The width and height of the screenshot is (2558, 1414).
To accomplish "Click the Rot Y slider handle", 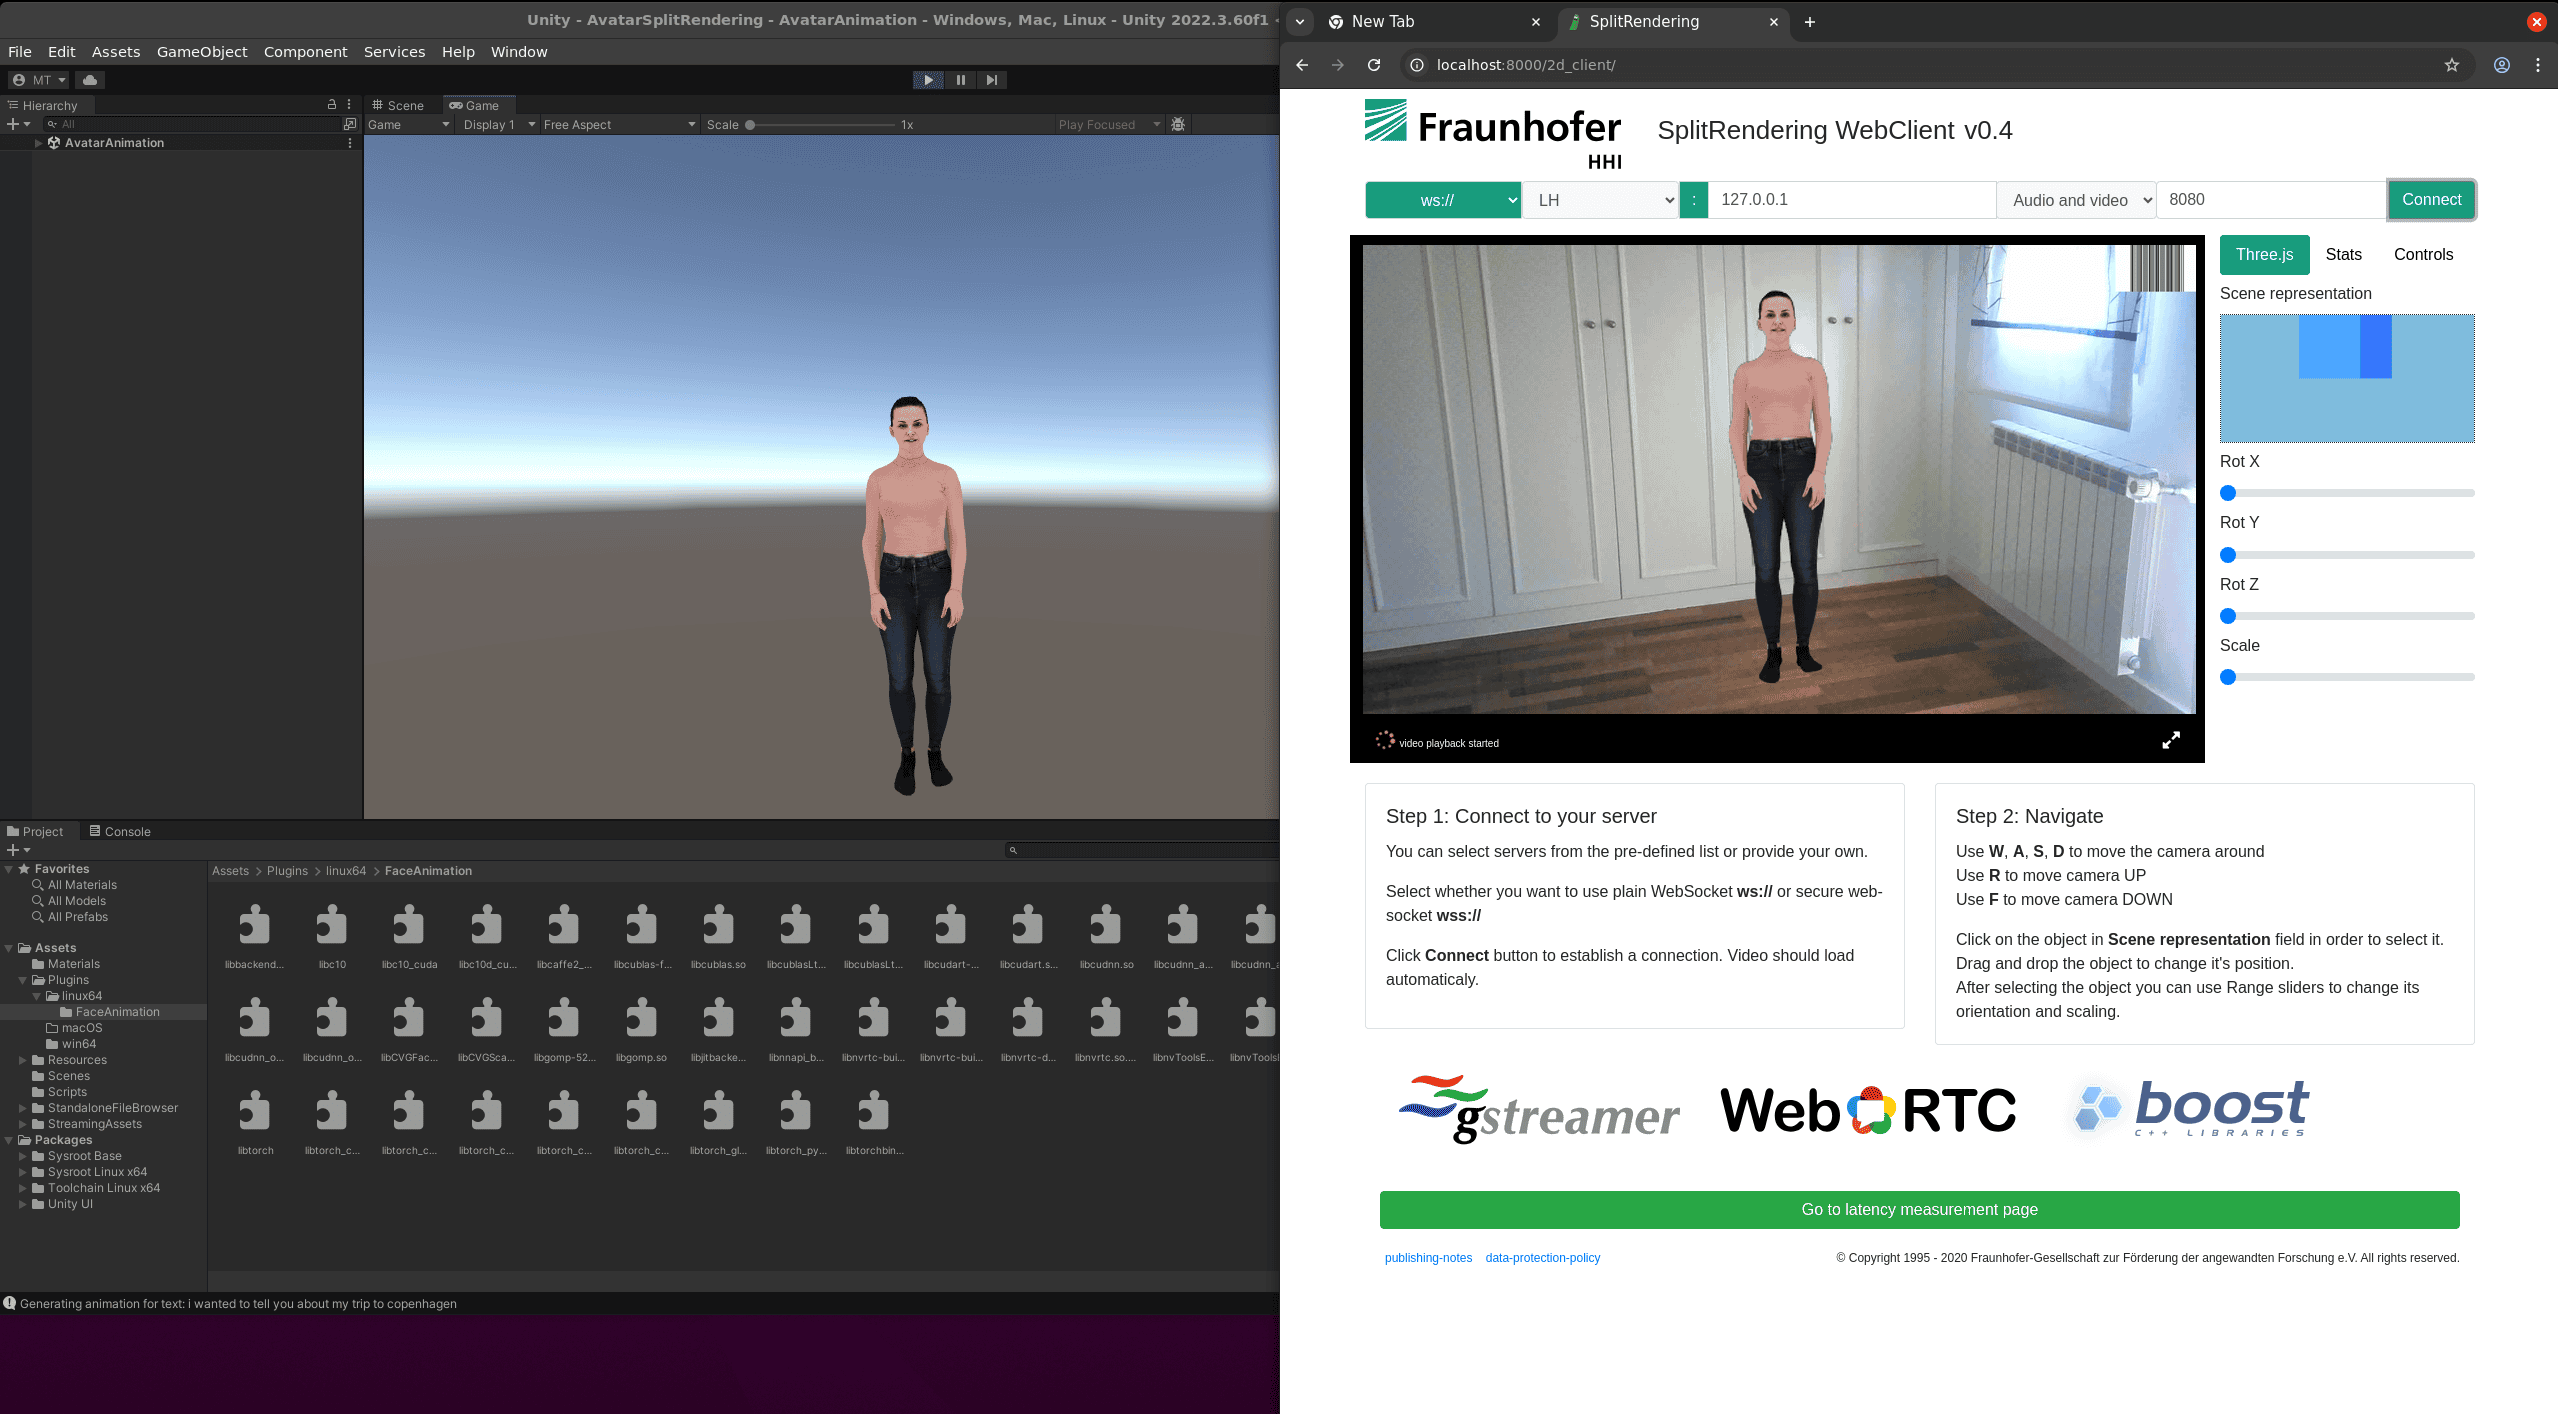I will tap(2228, 555).
